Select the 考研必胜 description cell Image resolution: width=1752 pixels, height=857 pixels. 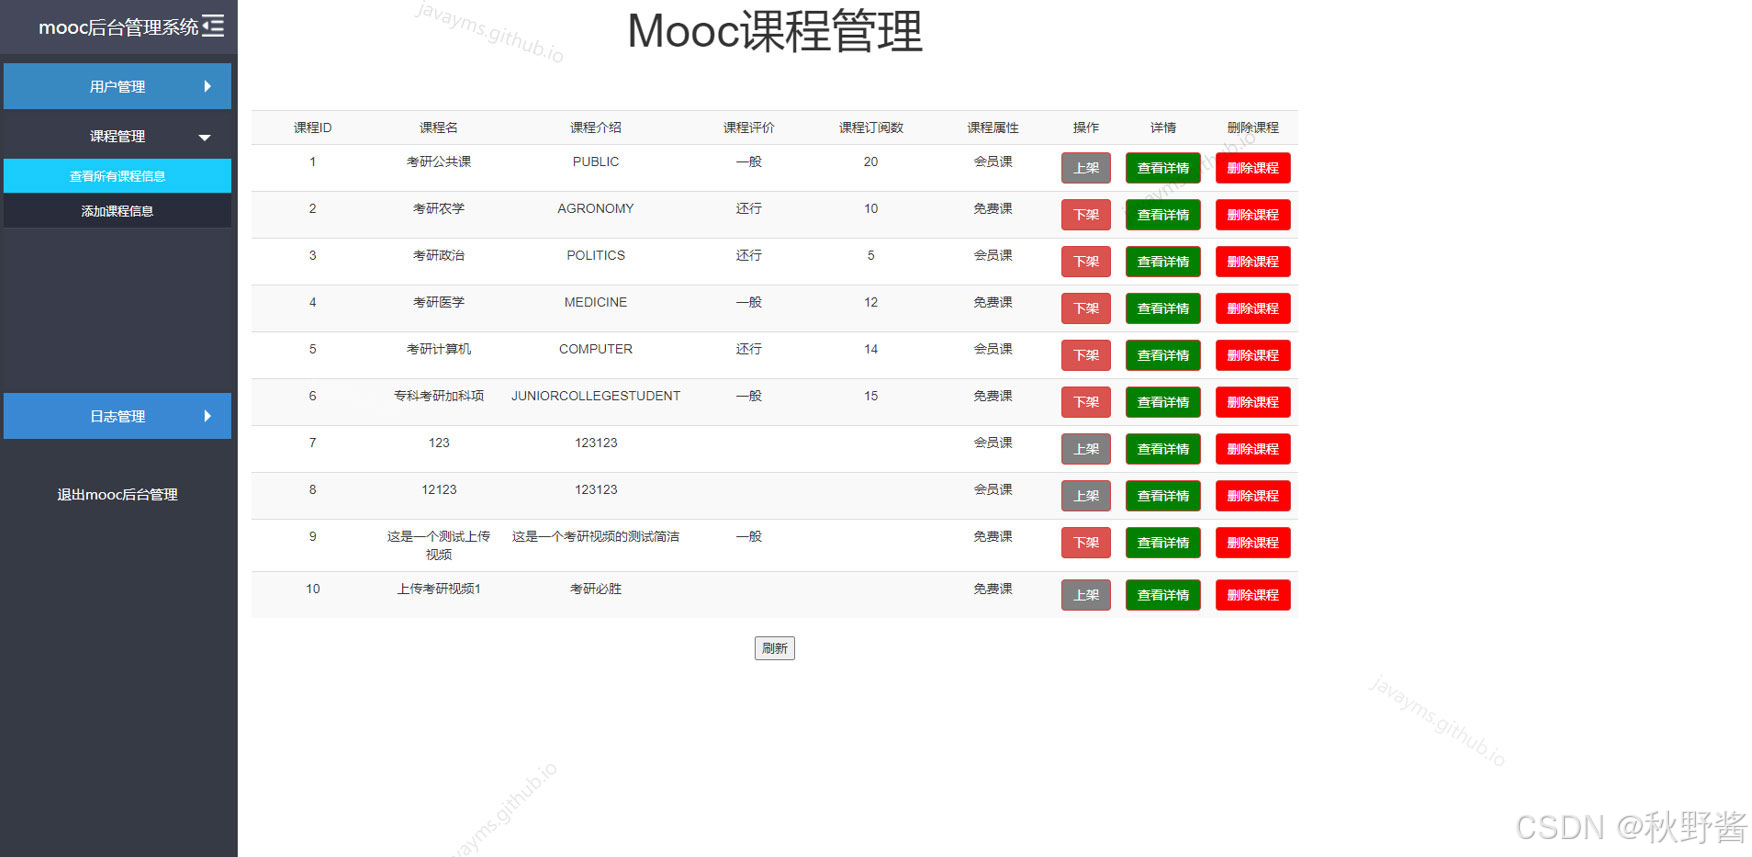pos(596,589)
